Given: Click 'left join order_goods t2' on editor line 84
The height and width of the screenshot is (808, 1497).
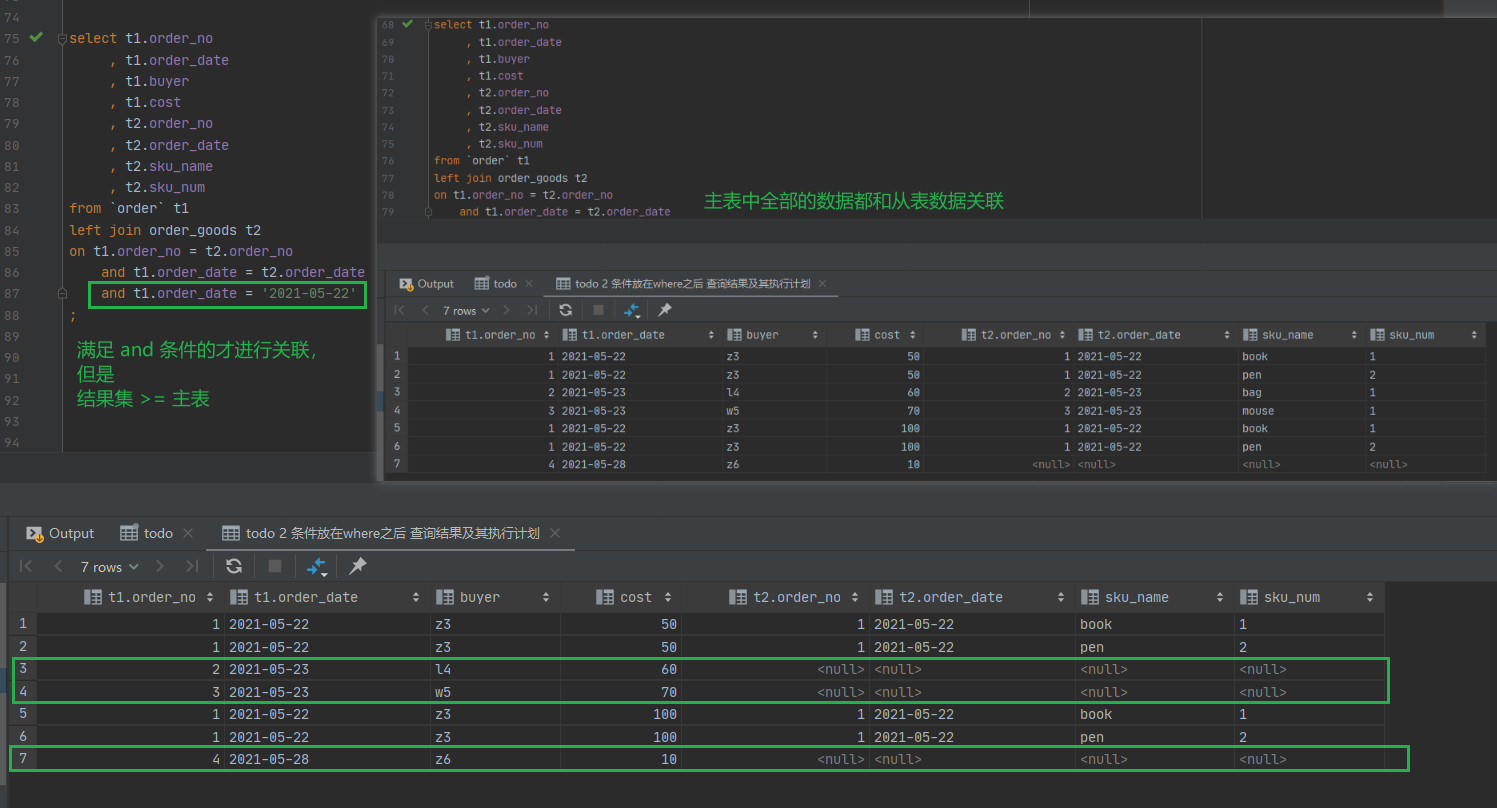Looking at the screenshot, I should click(x=167, y=230).
